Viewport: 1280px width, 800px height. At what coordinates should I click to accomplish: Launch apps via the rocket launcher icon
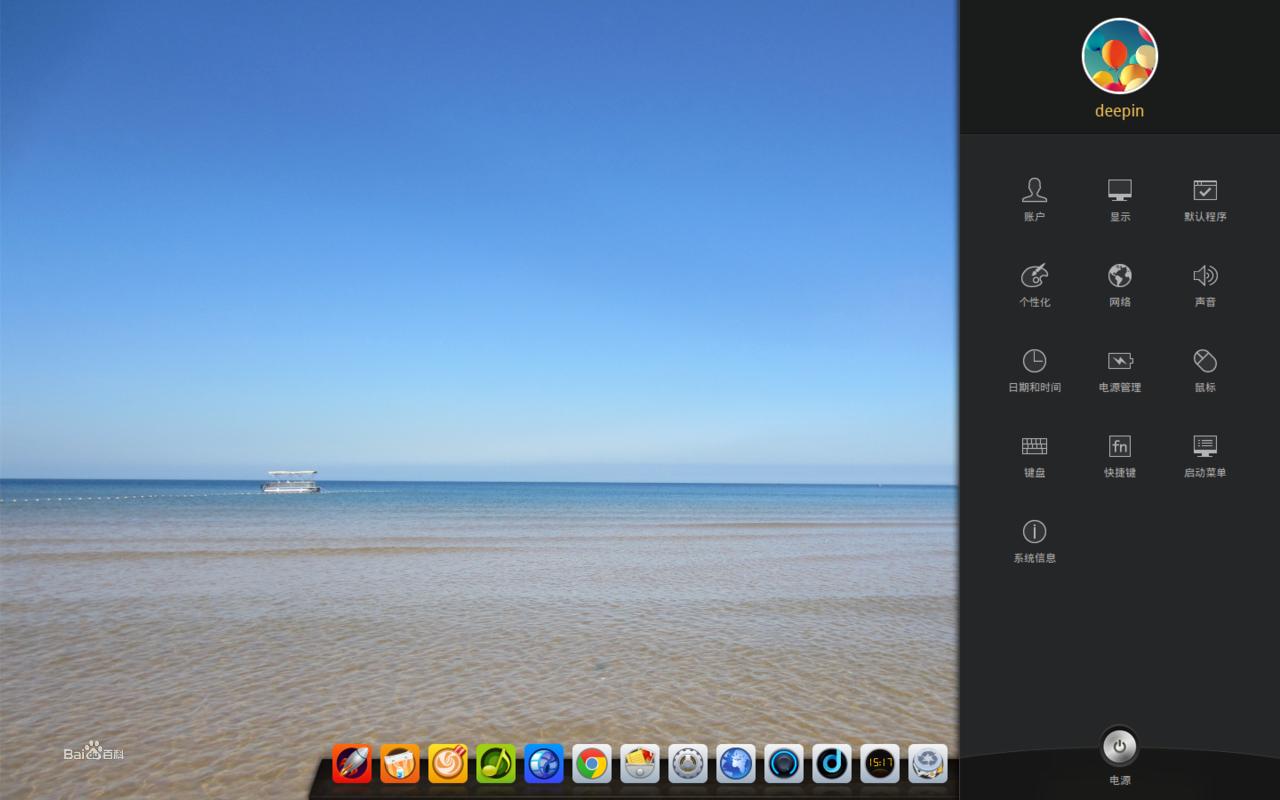352,763
